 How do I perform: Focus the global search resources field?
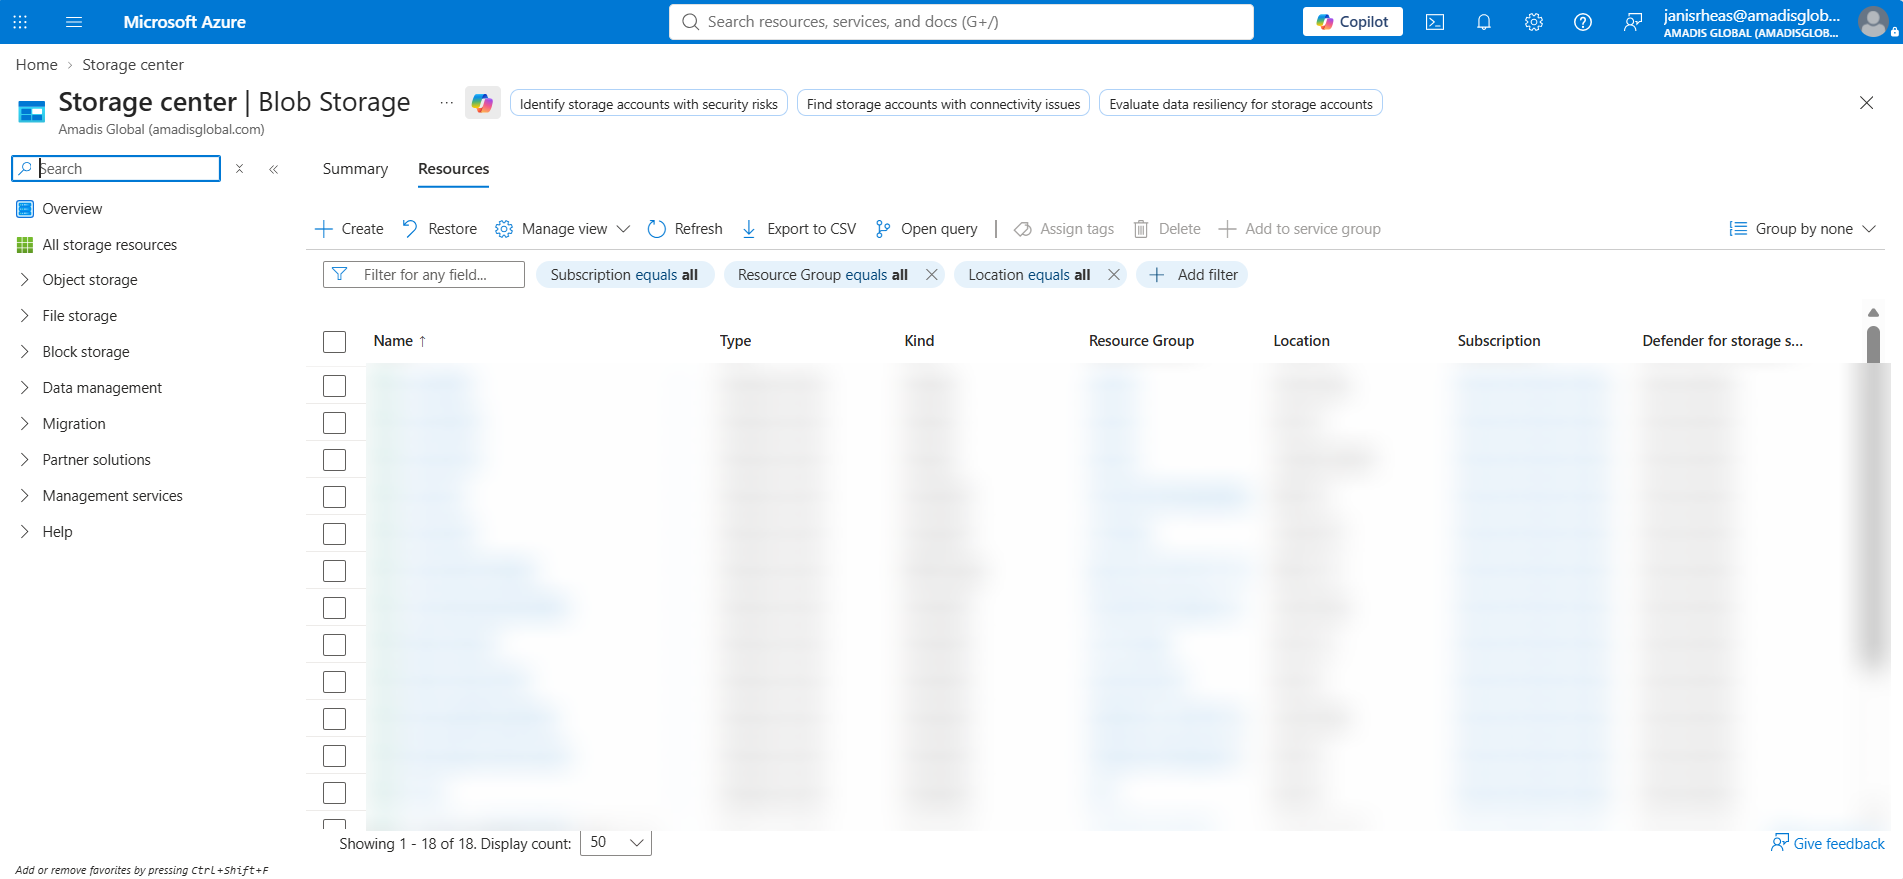pos(961,22)
